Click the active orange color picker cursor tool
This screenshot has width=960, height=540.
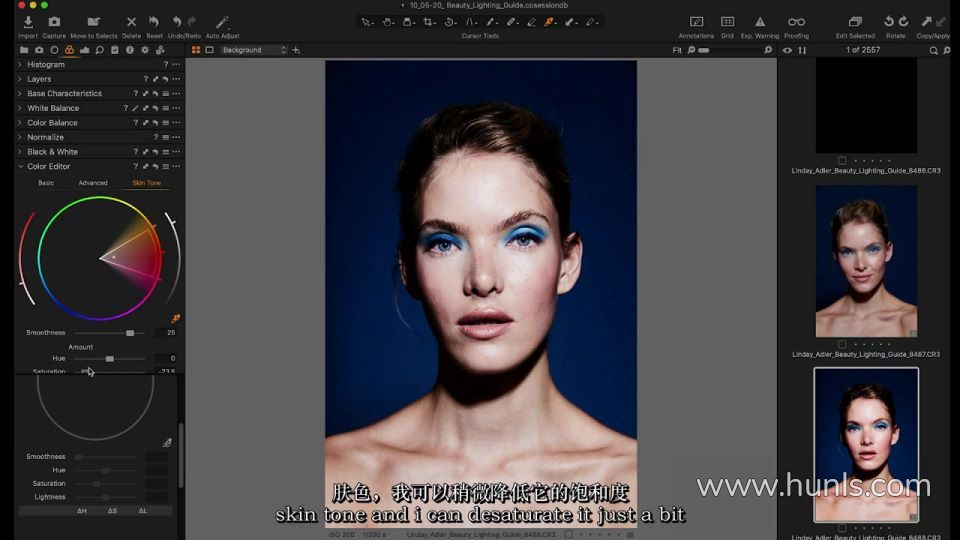coord(550,22)
